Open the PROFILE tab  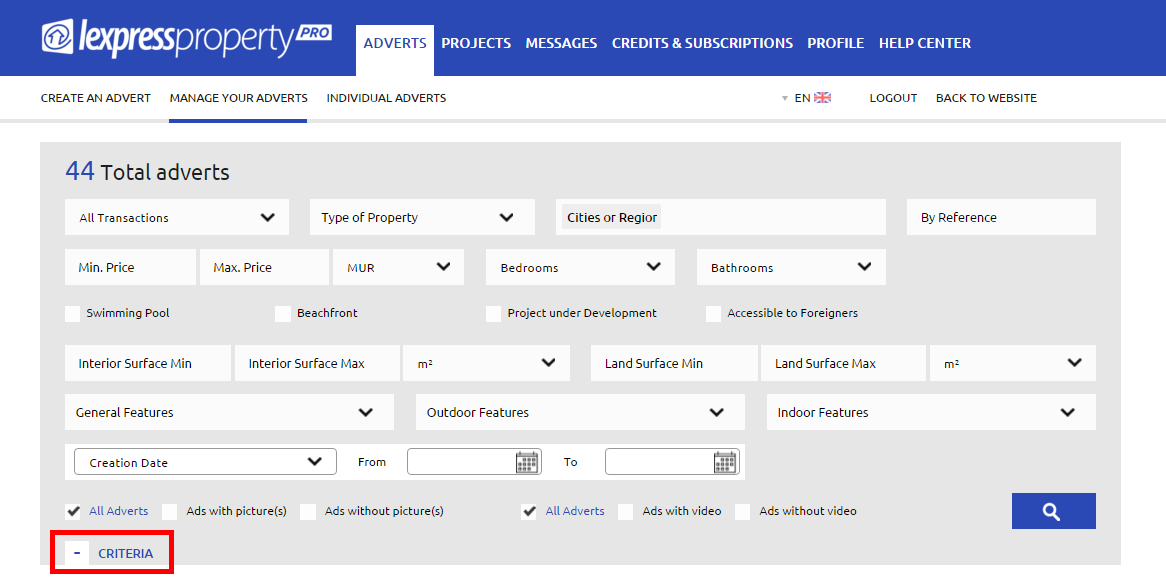(x=836, y=43)
